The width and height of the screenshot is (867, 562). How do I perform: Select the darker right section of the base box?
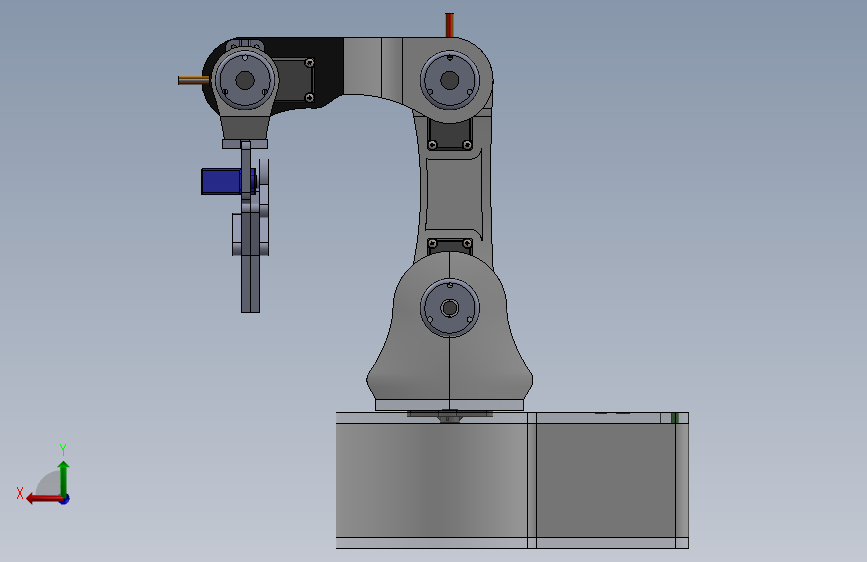(x=606, y=480)
